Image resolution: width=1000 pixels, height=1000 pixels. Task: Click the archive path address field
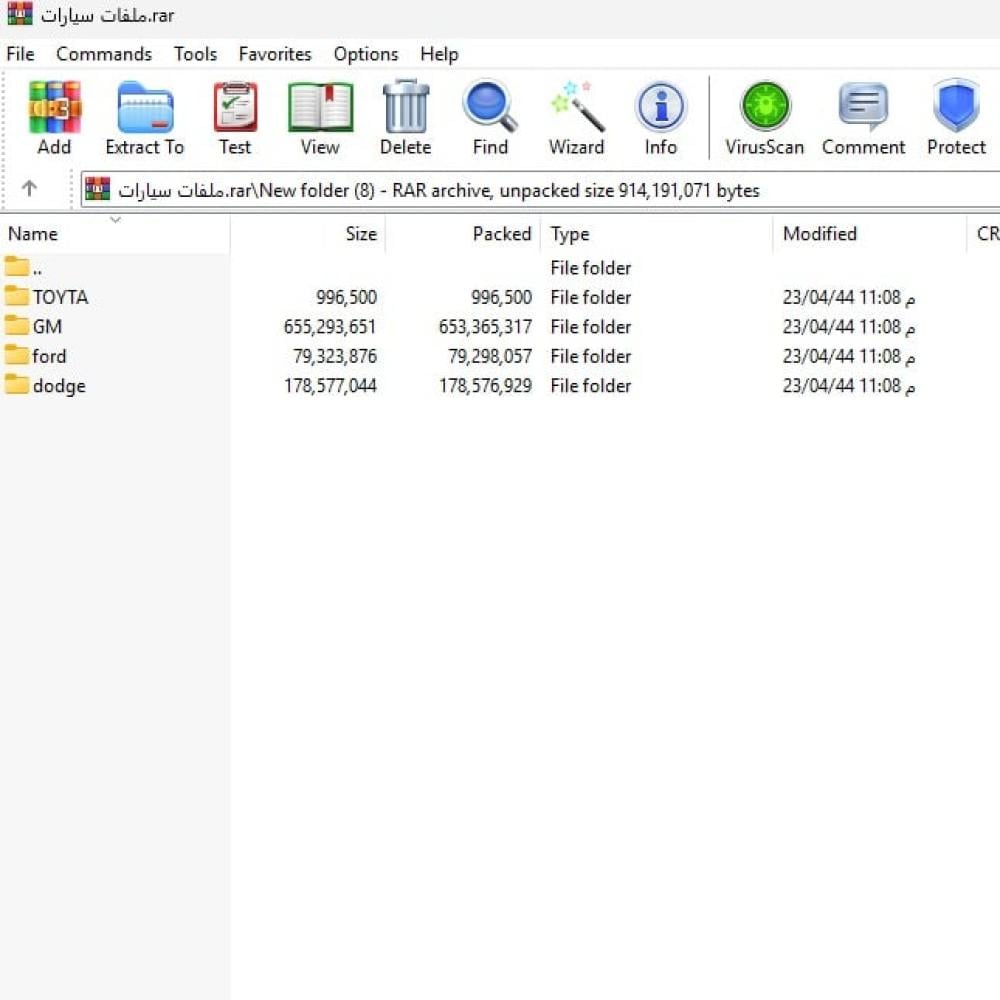click(x=540, y=190)
